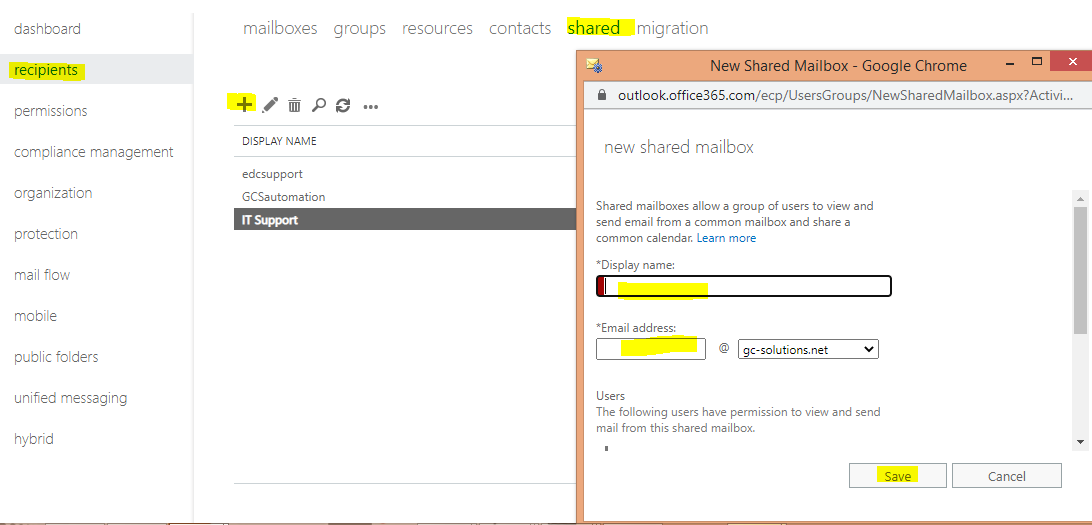Open protection section

[x=46, y=234]
